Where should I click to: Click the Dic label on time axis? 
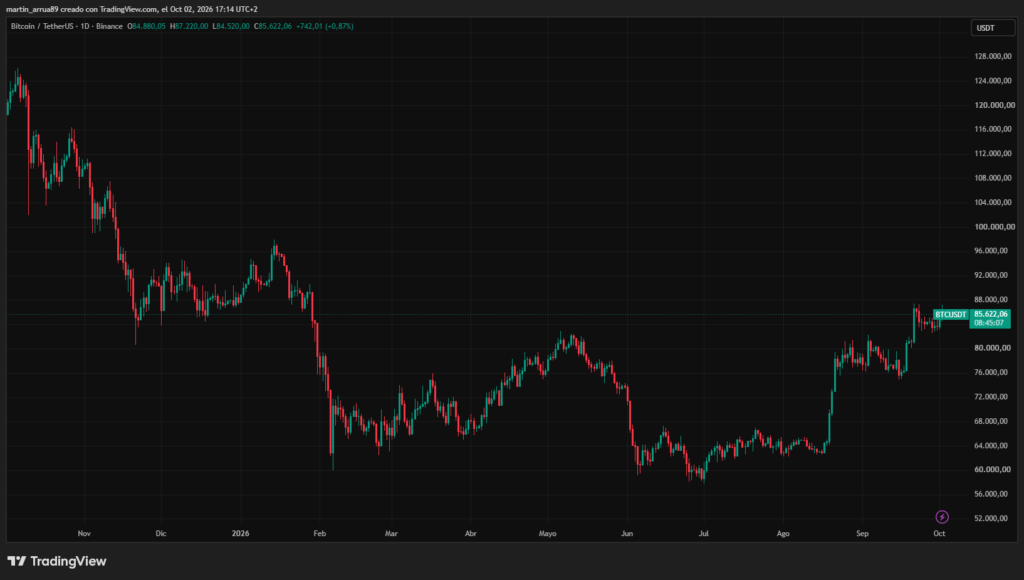click(x=161, y=534)
